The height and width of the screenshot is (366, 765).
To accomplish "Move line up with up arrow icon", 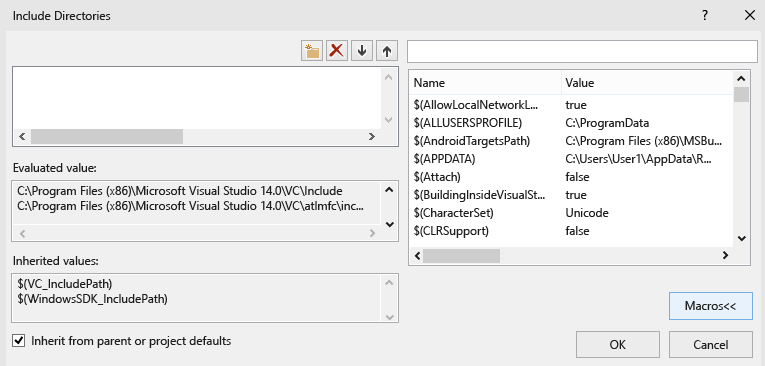I will (x=387, y=51).
